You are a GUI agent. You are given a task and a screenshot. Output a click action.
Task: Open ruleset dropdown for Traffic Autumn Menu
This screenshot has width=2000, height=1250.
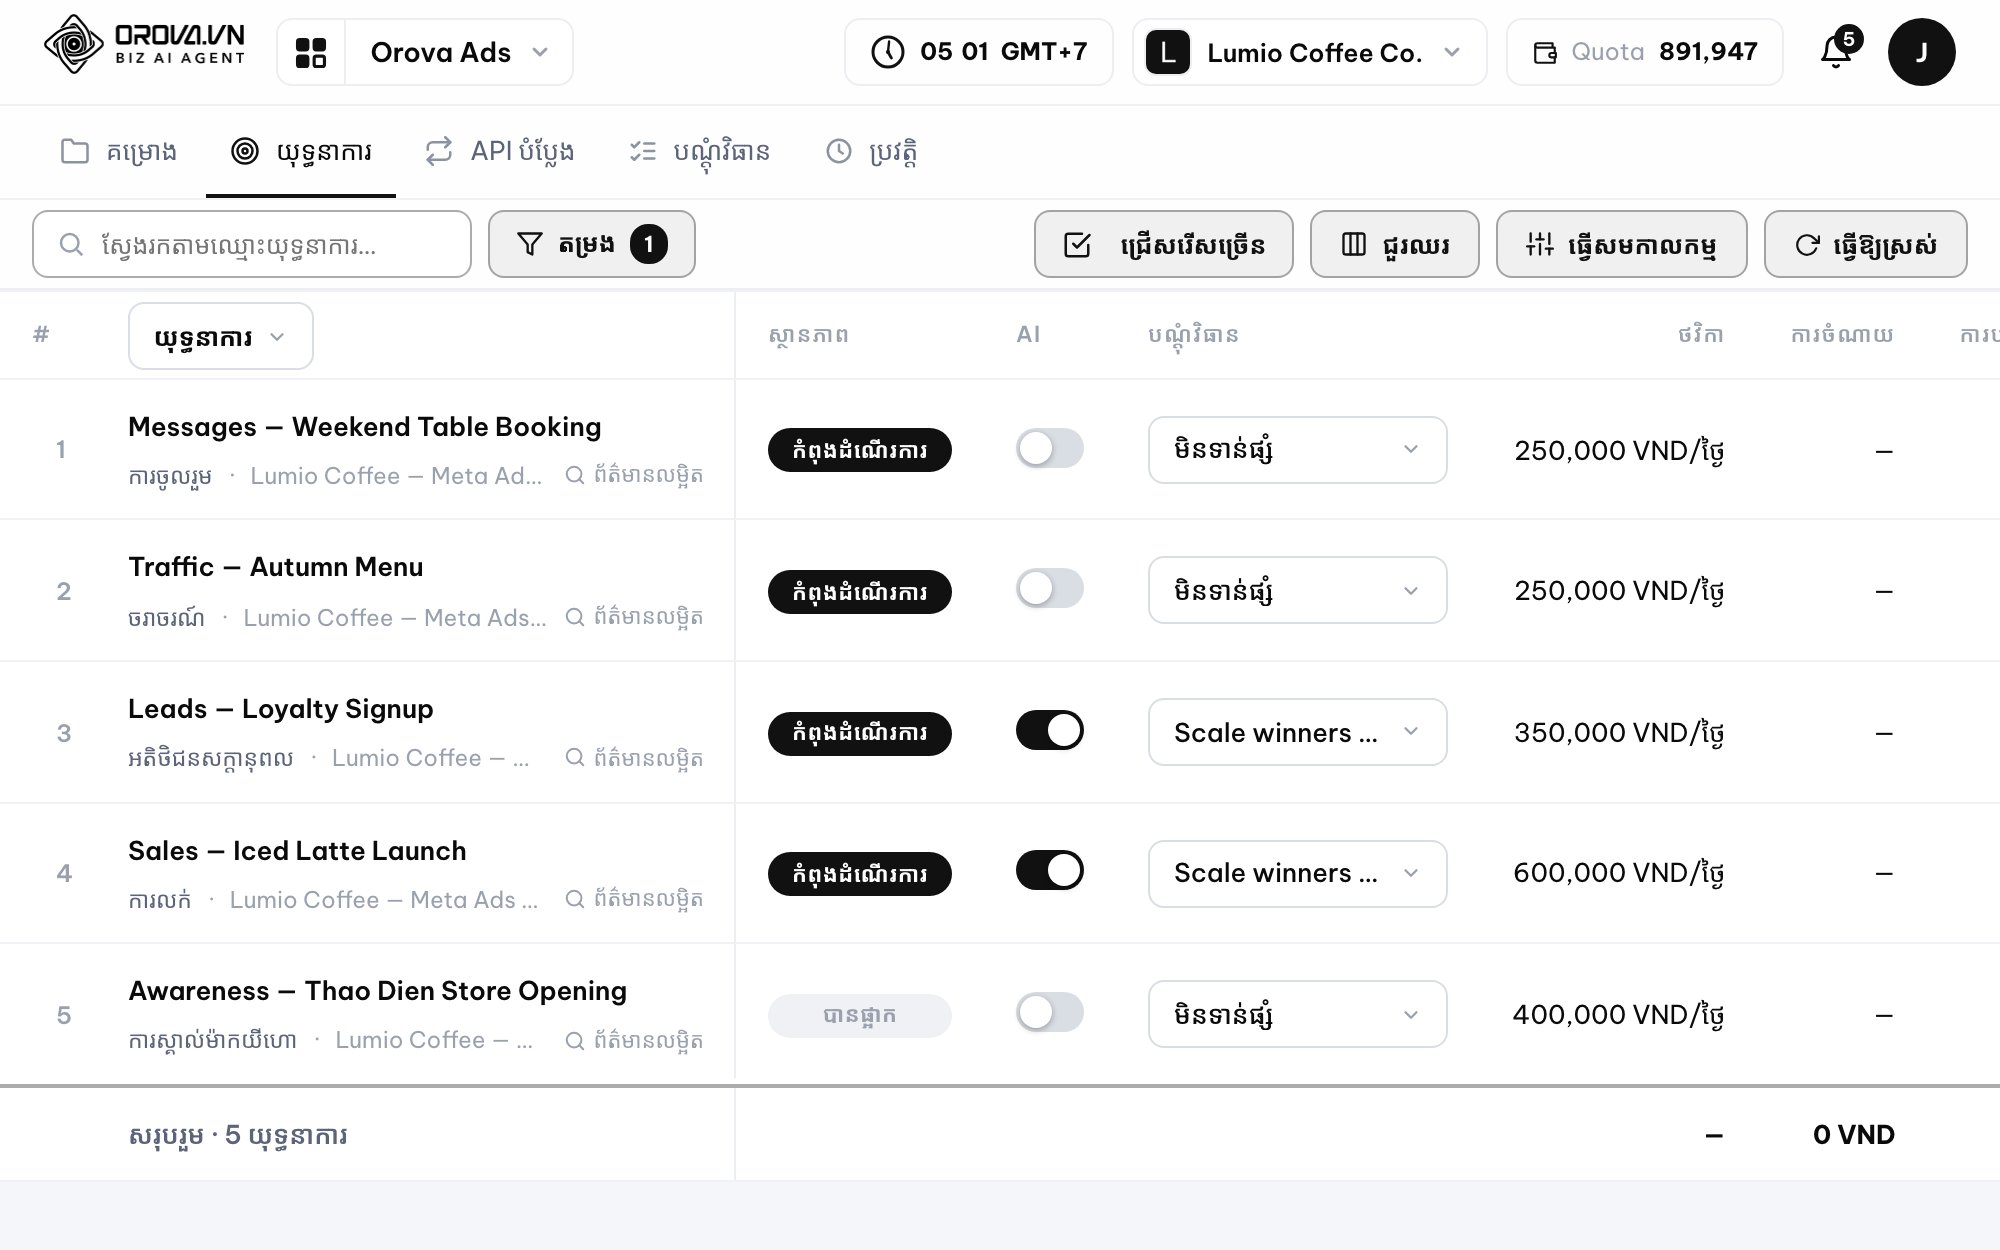(1297, 590)
